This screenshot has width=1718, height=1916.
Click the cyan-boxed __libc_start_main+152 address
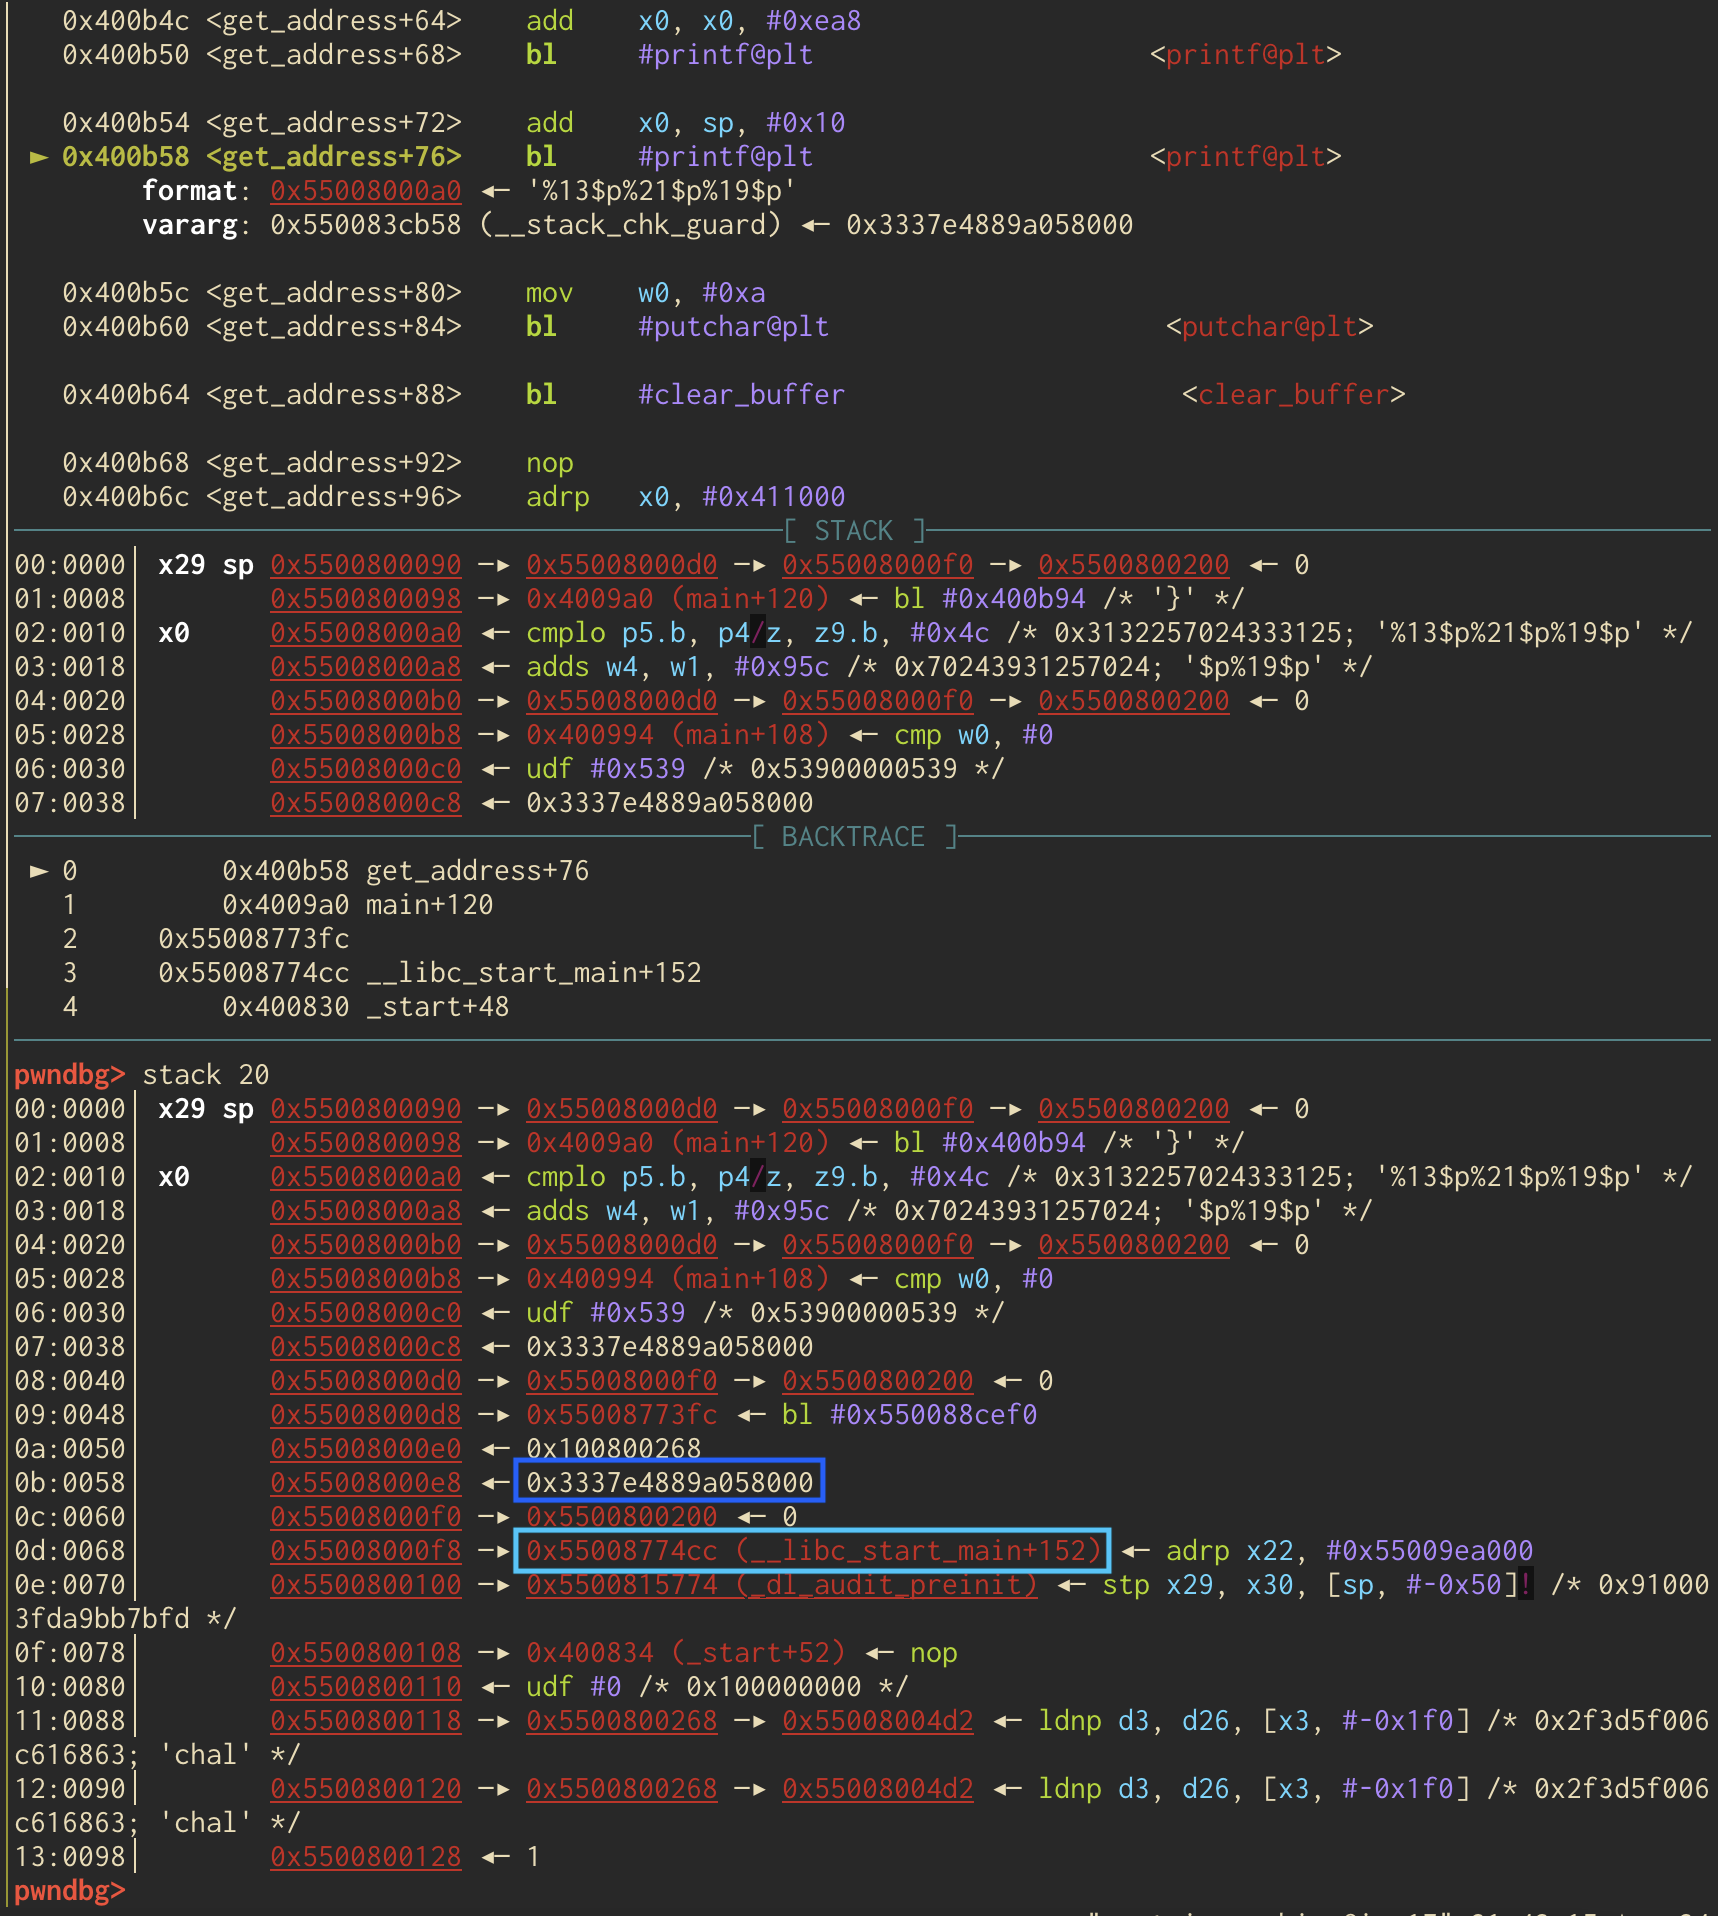[812, 1550]
